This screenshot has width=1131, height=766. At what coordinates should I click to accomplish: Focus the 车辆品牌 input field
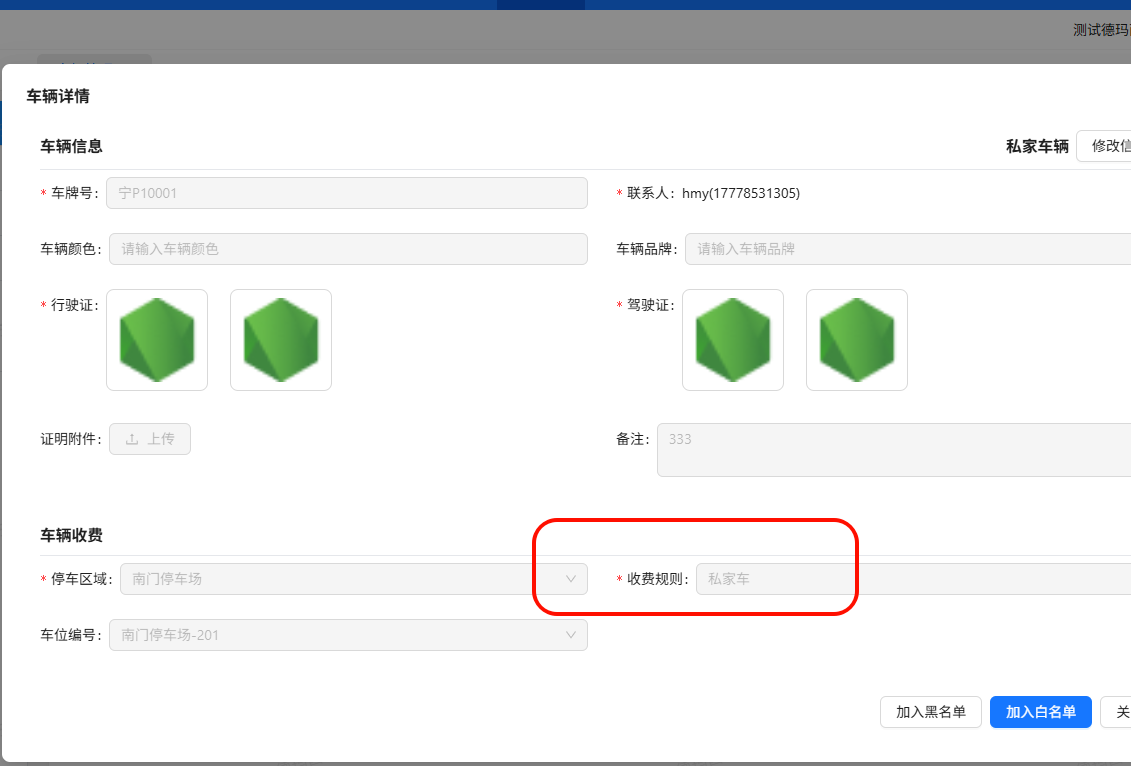[906, 249]
